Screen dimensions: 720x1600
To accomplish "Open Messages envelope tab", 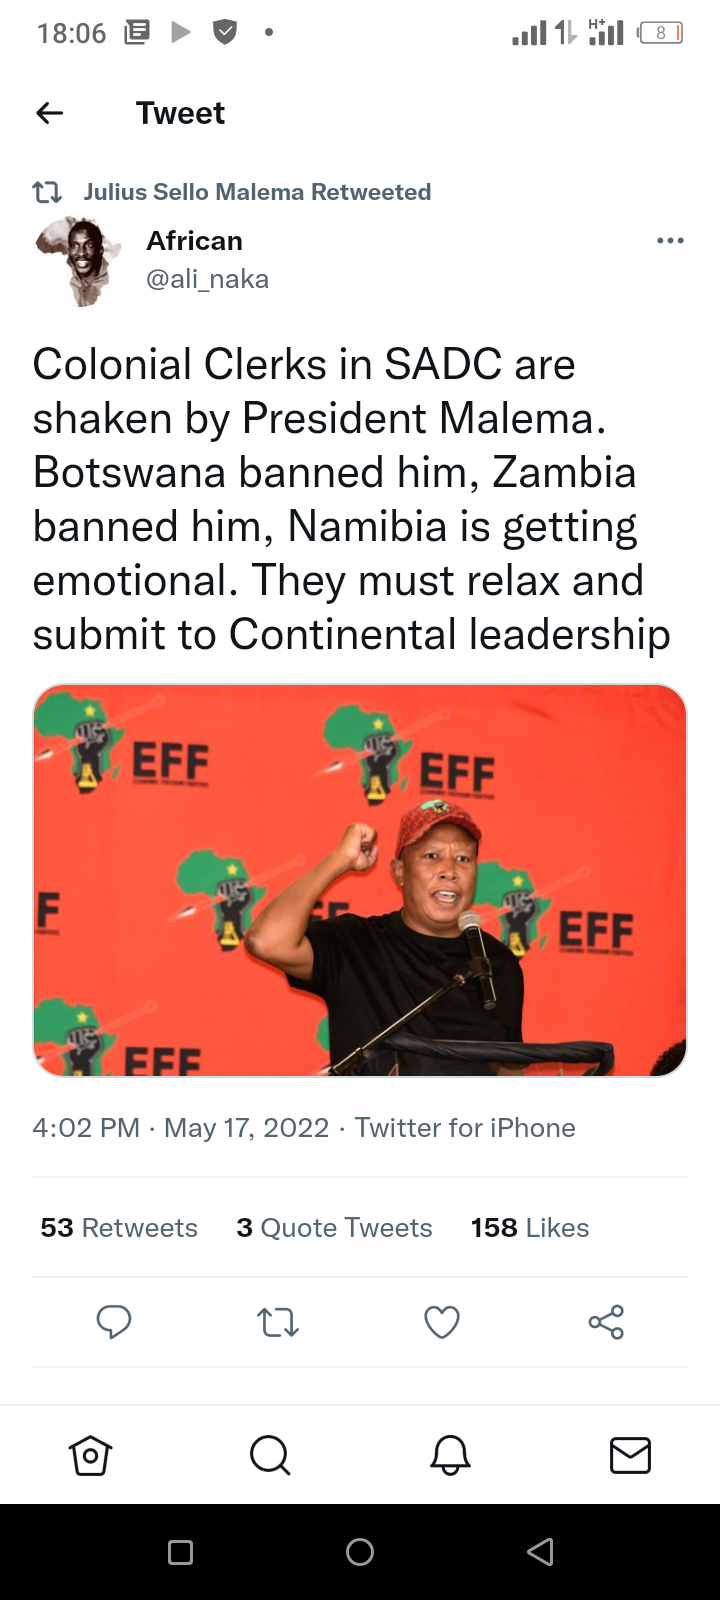I will [x=630, y=1456].
